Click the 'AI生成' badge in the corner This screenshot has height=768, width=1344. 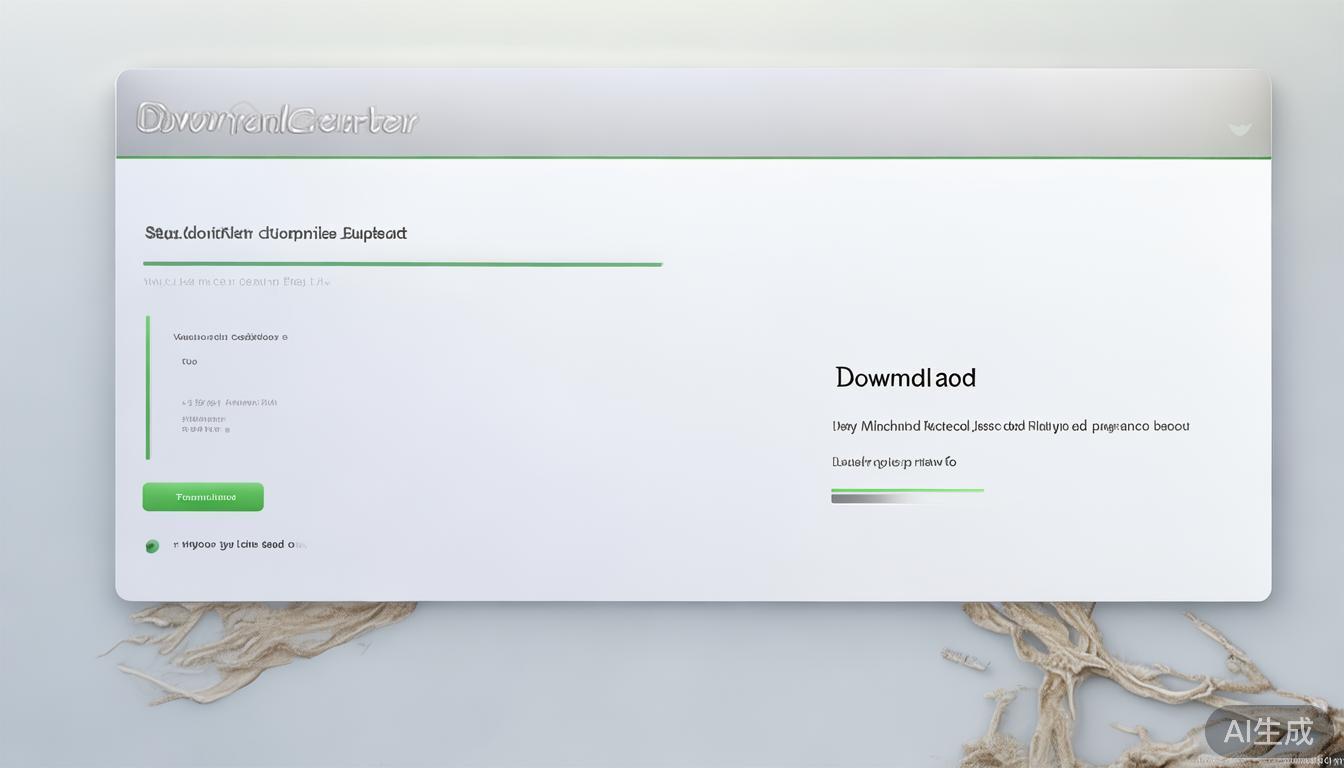click(x=1268, y=732)
